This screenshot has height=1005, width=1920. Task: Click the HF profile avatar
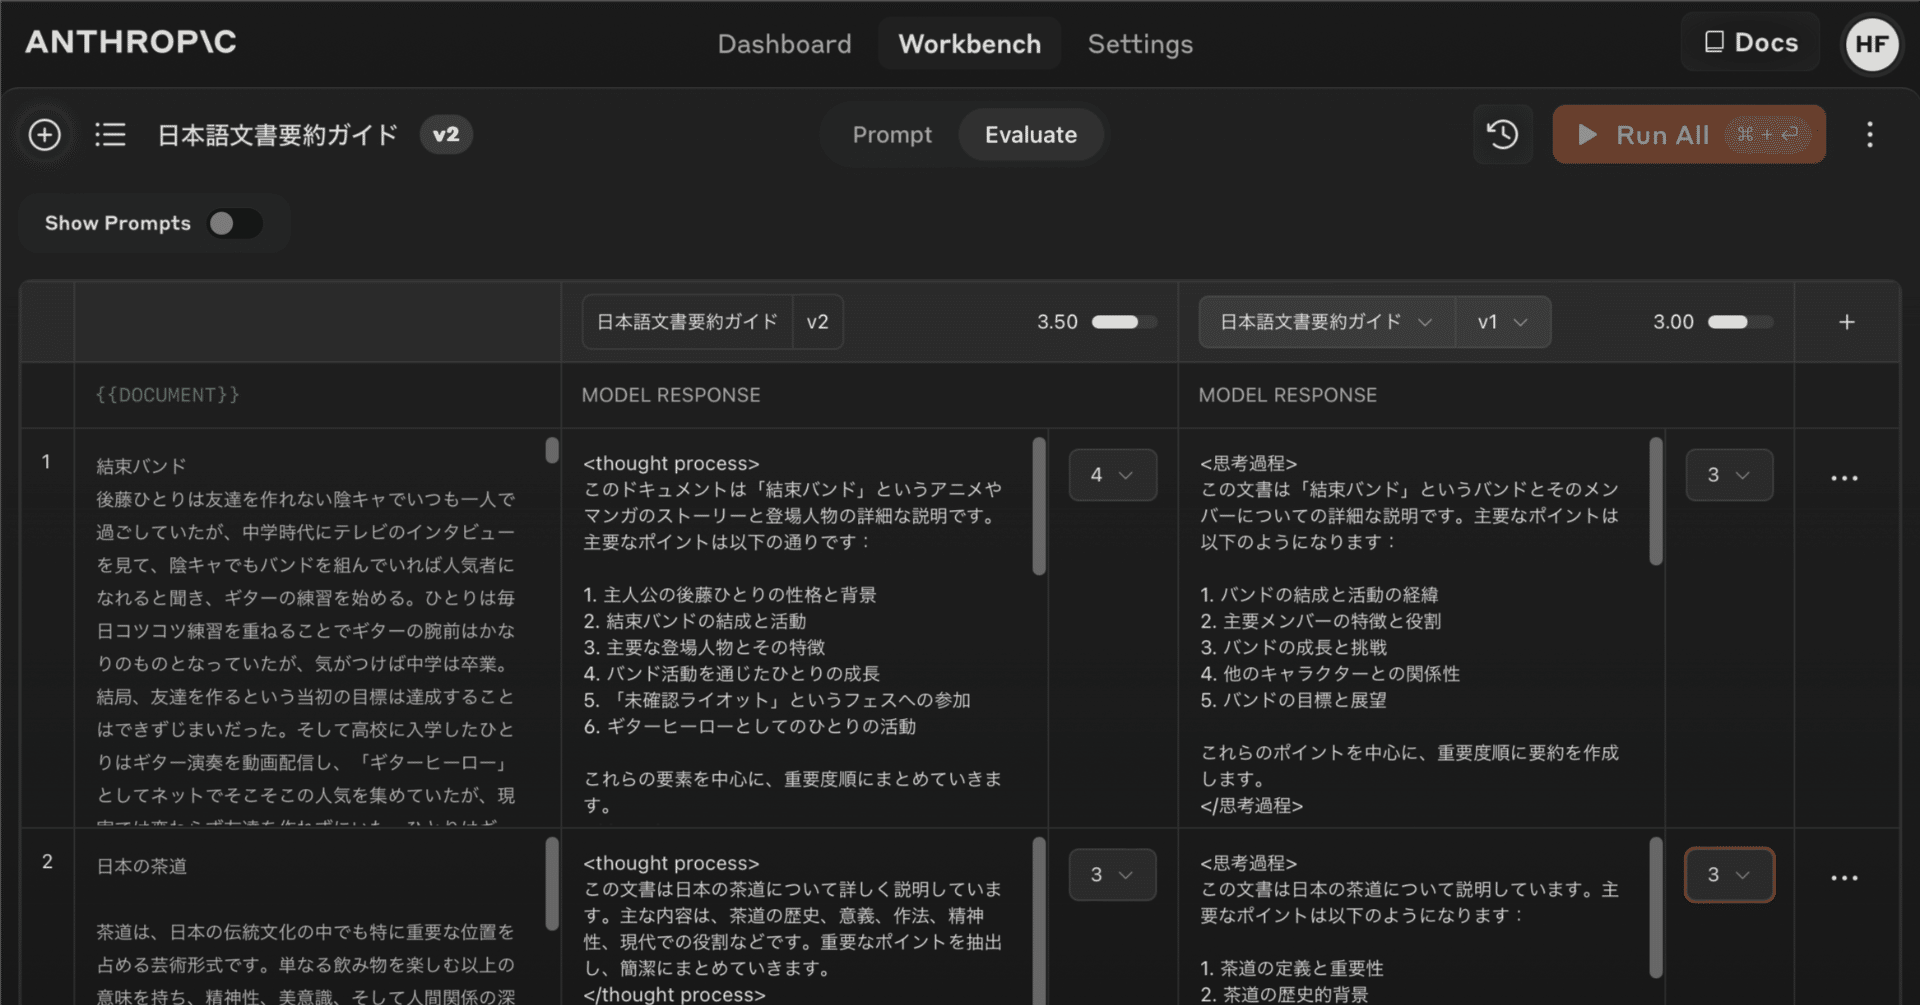pos(1871,44)
